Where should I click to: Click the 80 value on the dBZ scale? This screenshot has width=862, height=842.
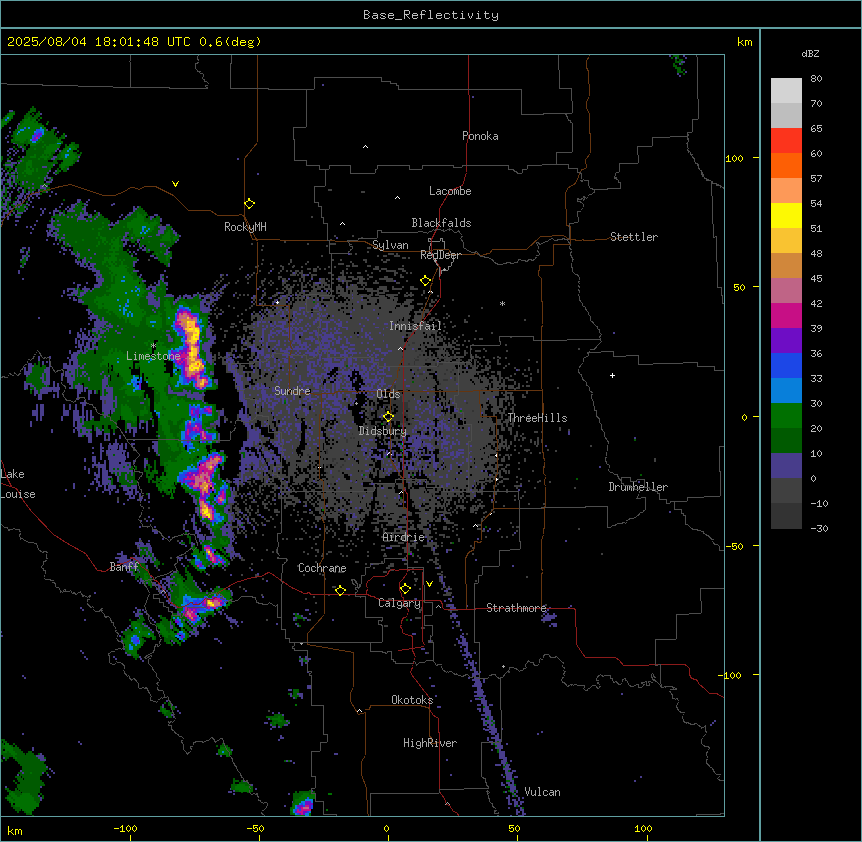pos(816,79)
